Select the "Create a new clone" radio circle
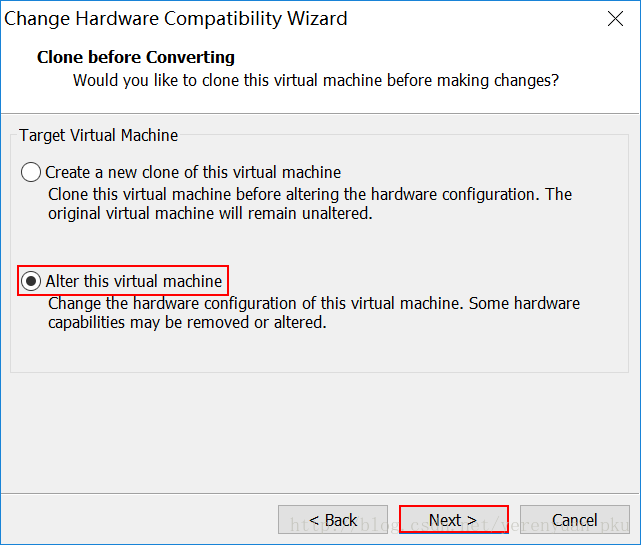Viewport: 641px width, 545px height. (x=32, y=172)
